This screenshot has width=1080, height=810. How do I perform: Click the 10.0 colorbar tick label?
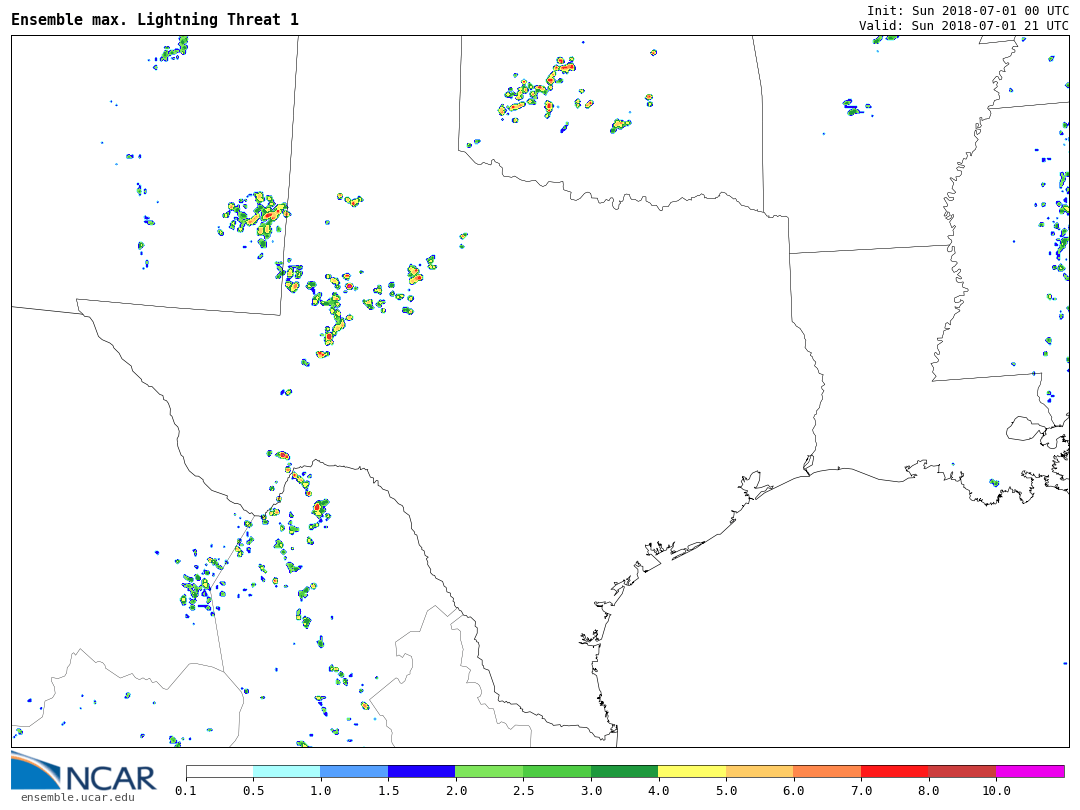996,791
